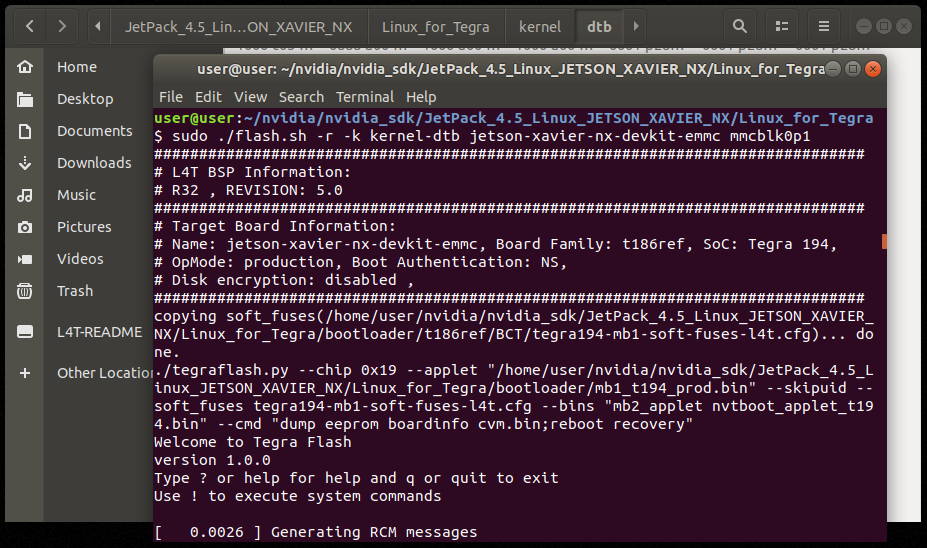
Task: Show earlier path segments with left arrow
Action: click(x=98, y=27)
